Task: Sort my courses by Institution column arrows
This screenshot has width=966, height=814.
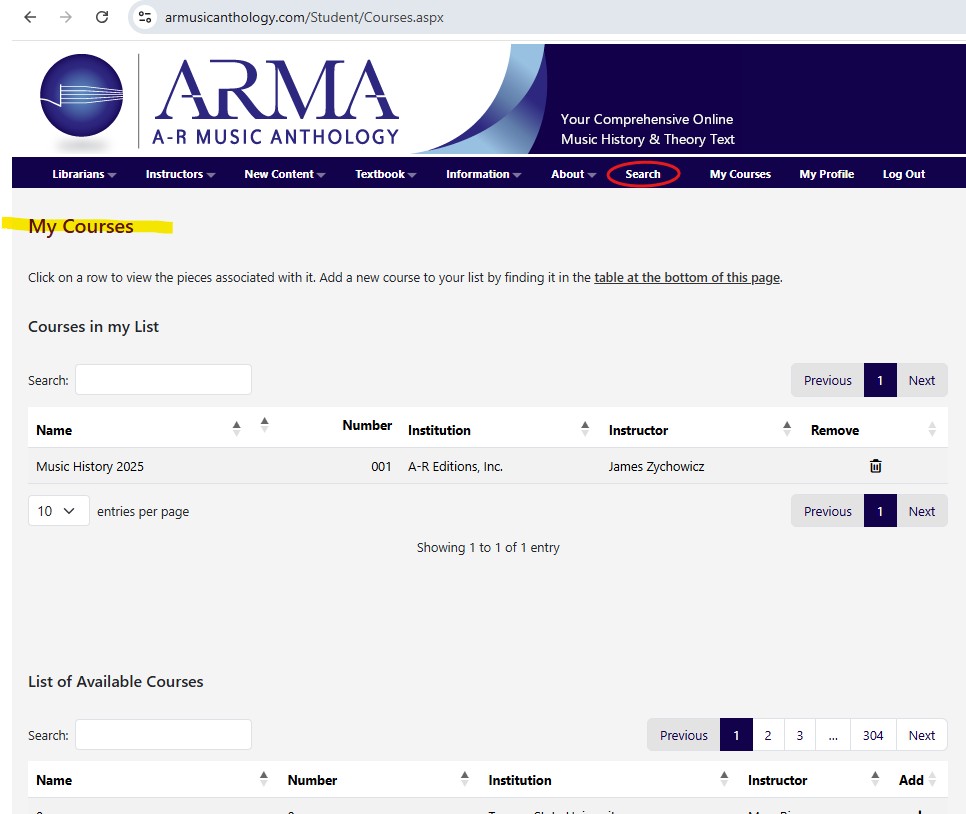Action: coord(585,428)
